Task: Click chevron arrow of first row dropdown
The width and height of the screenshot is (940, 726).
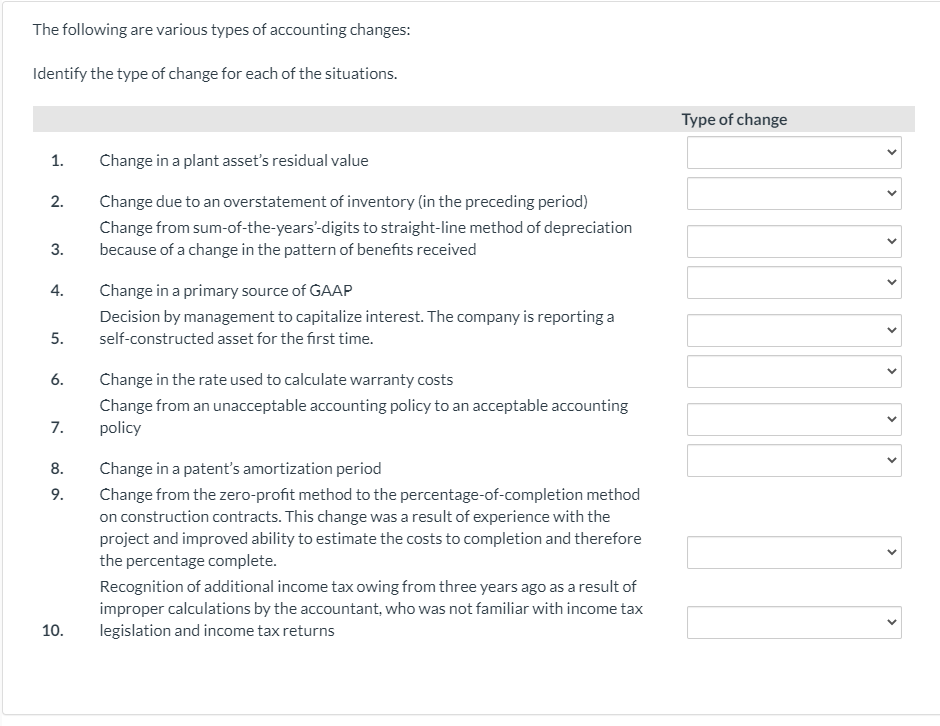Action: point(891,152)
